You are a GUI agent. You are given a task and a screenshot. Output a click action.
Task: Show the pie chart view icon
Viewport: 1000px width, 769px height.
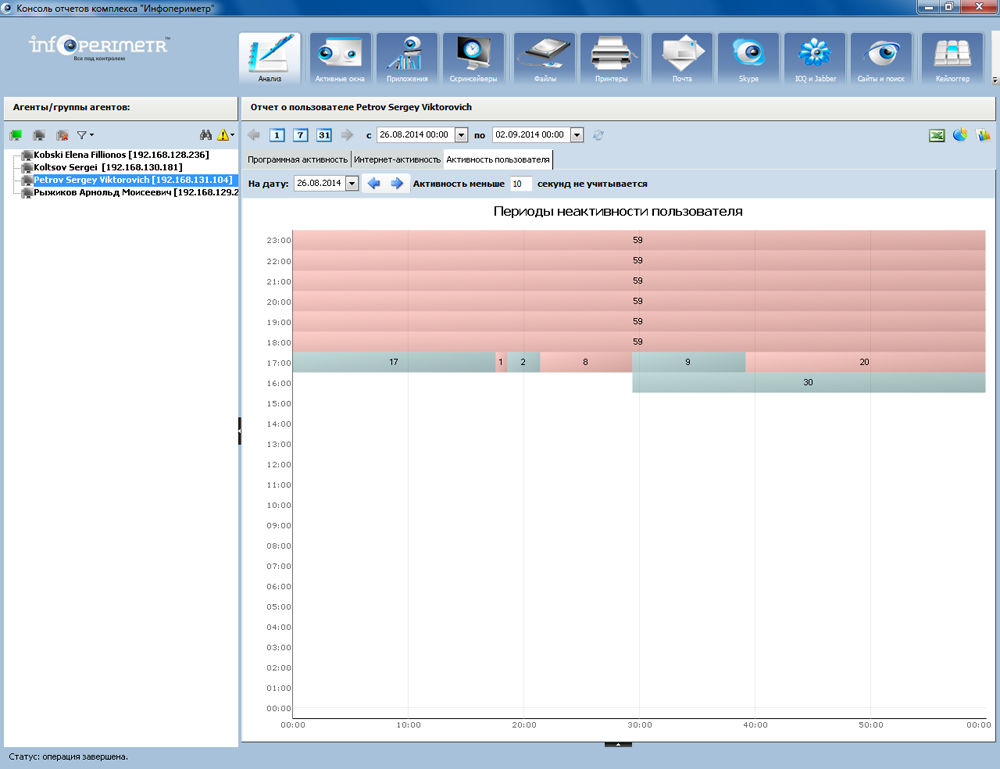[x=960, y=135]
